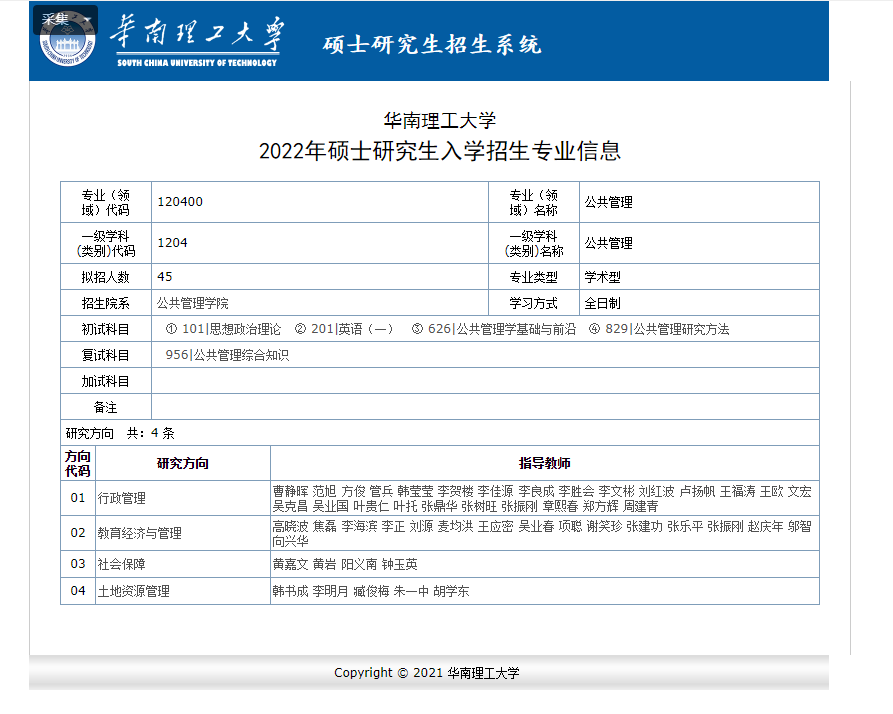Click the major code value 120400
Screen dimensions: 893x714
[x=180, y=202]
